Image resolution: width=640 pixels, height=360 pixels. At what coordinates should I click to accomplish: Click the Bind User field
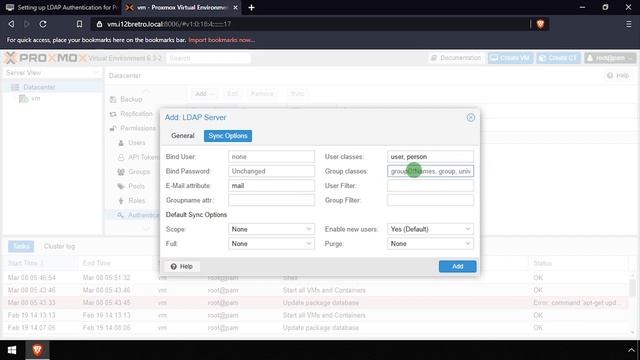click(x=271, y=157)
